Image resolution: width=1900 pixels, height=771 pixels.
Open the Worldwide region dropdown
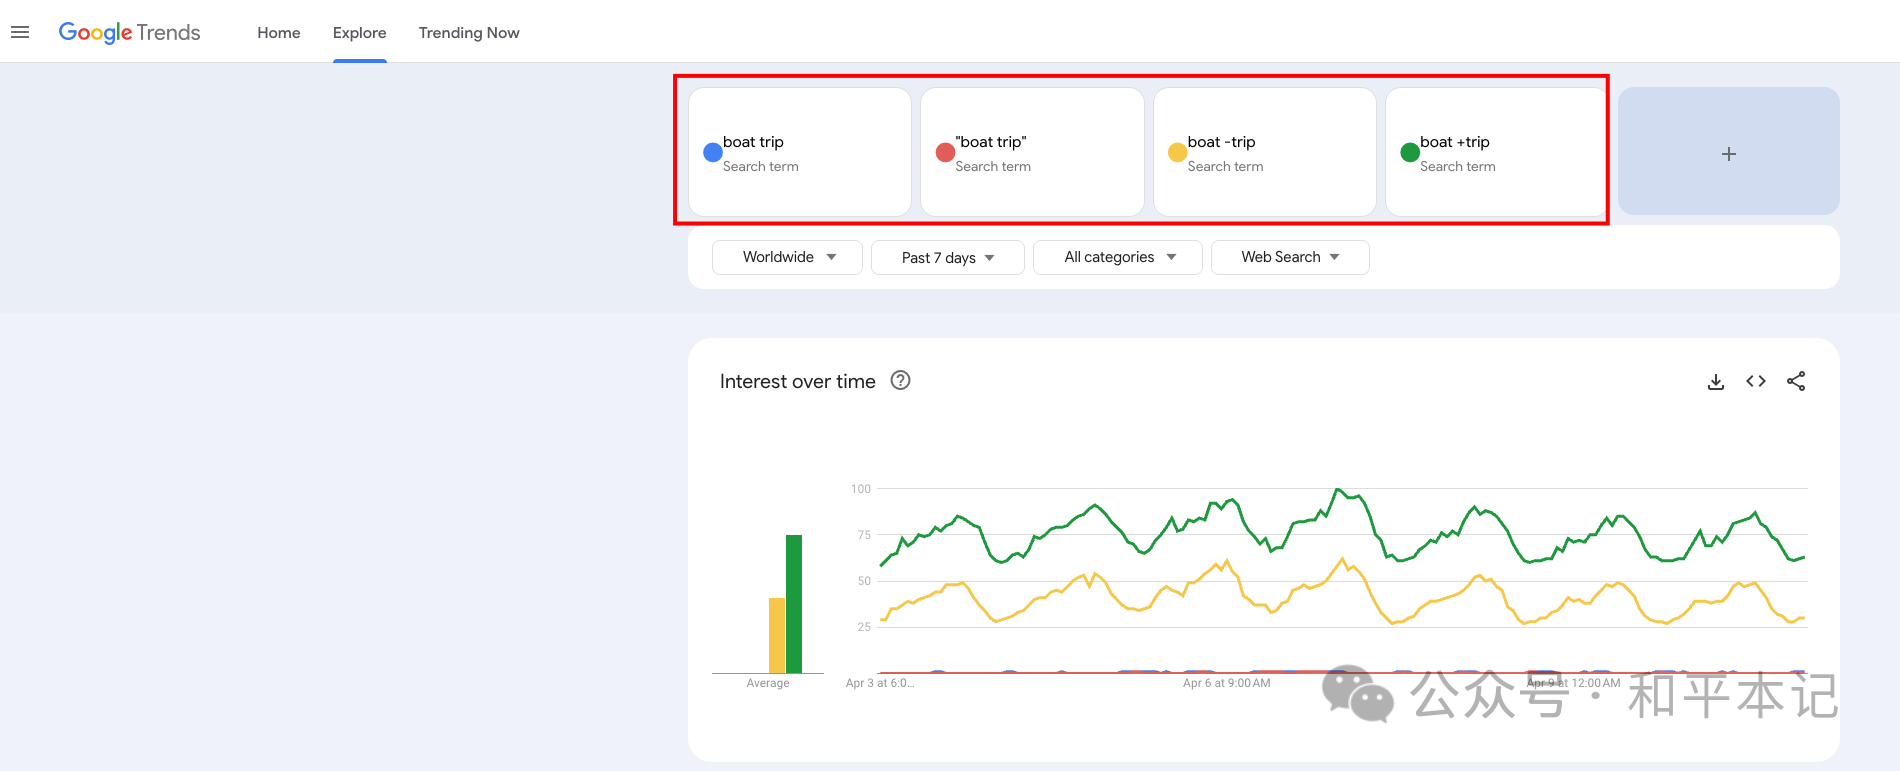click(787, 257)
